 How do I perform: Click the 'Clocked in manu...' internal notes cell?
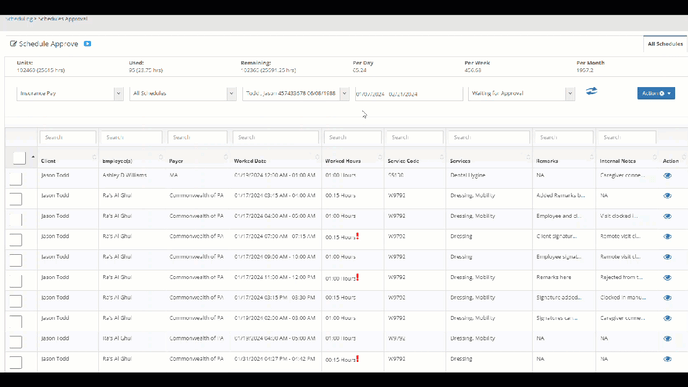(x=623, y=297)
